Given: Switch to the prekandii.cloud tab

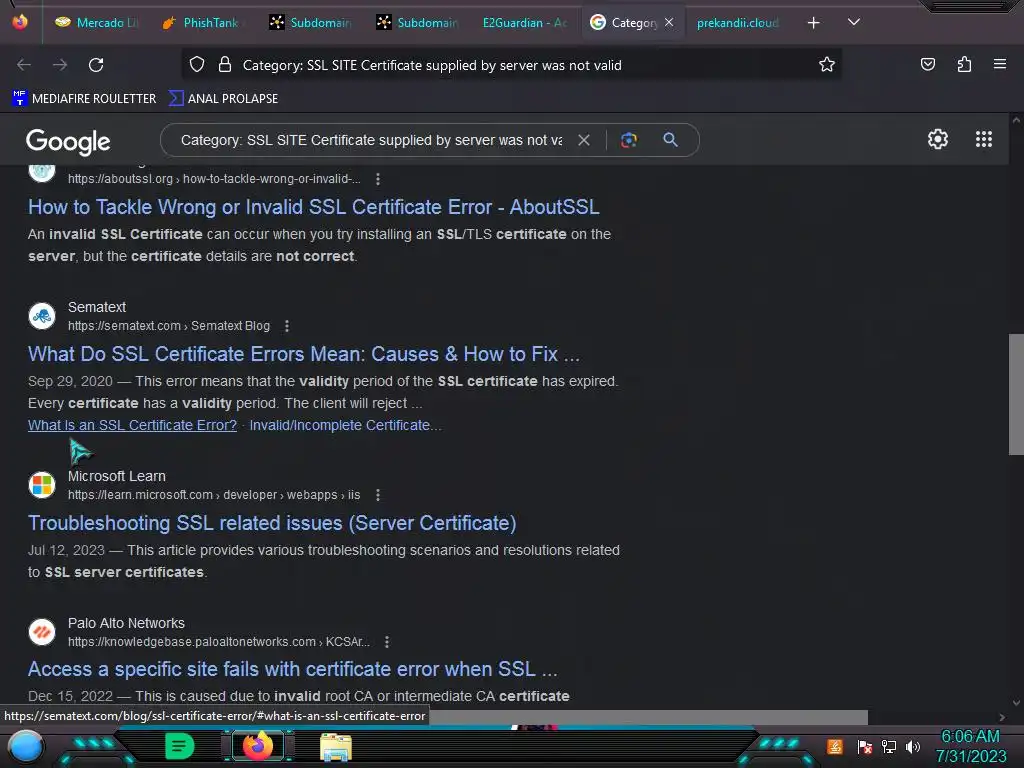Looking at the screenshot, I should tap(737, 23).
